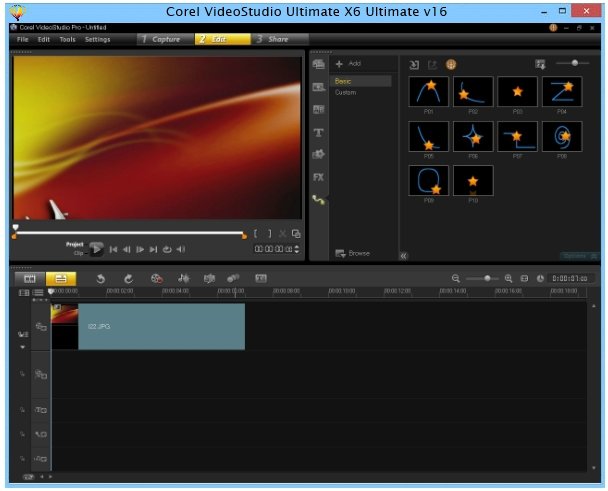Image resolution: width=608 pixels, height=491 pixels.
Task: Select the P04 Z-shaped path thumbnail
Action: click(562, 92)
